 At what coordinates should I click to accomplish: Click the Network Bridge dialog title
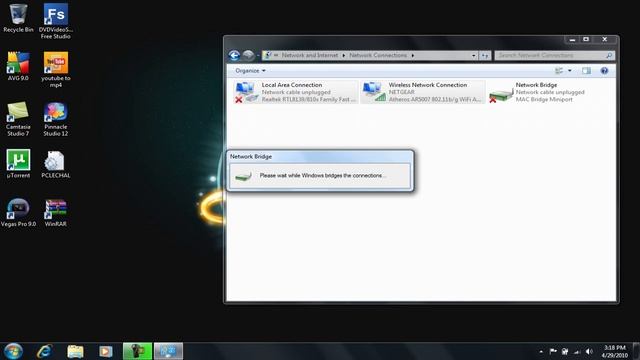coord(251,156)
